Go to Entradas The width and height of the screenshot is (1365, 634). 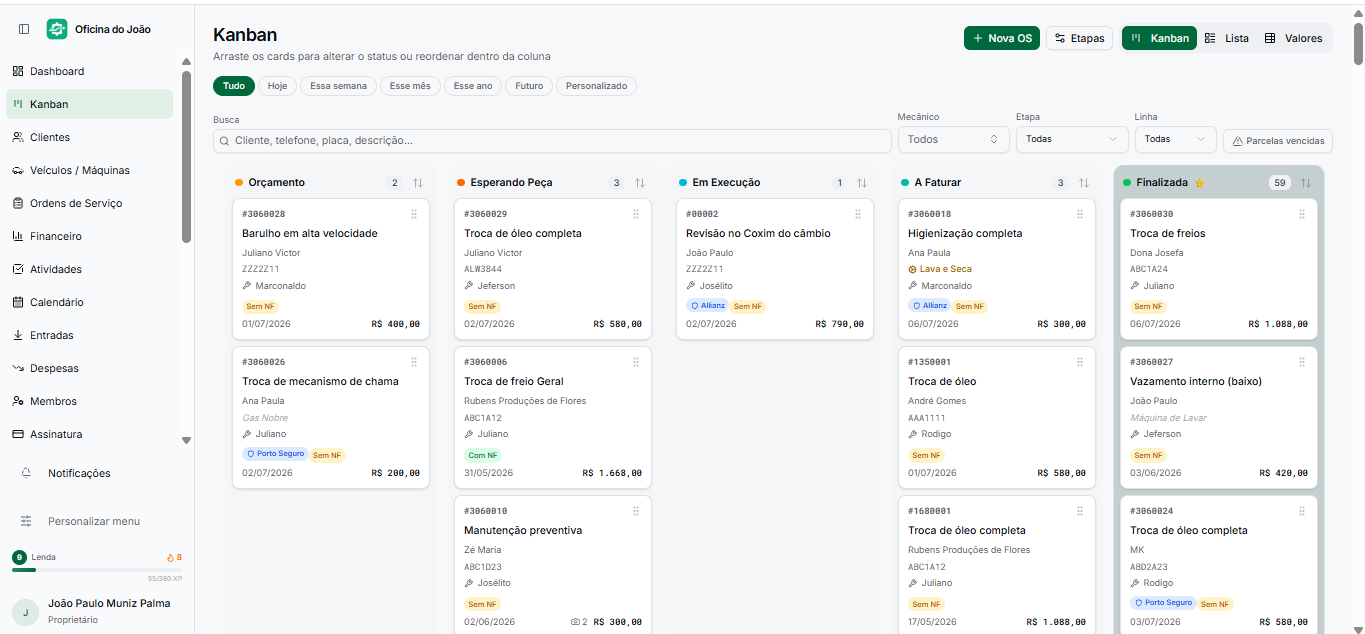coord(89,335)
